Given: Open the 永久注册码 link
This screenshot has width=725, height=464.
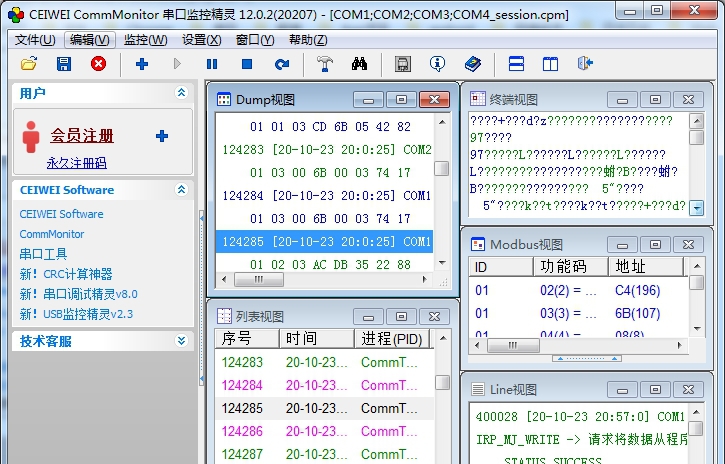Looking at the screenshot, I should [77, 163].
